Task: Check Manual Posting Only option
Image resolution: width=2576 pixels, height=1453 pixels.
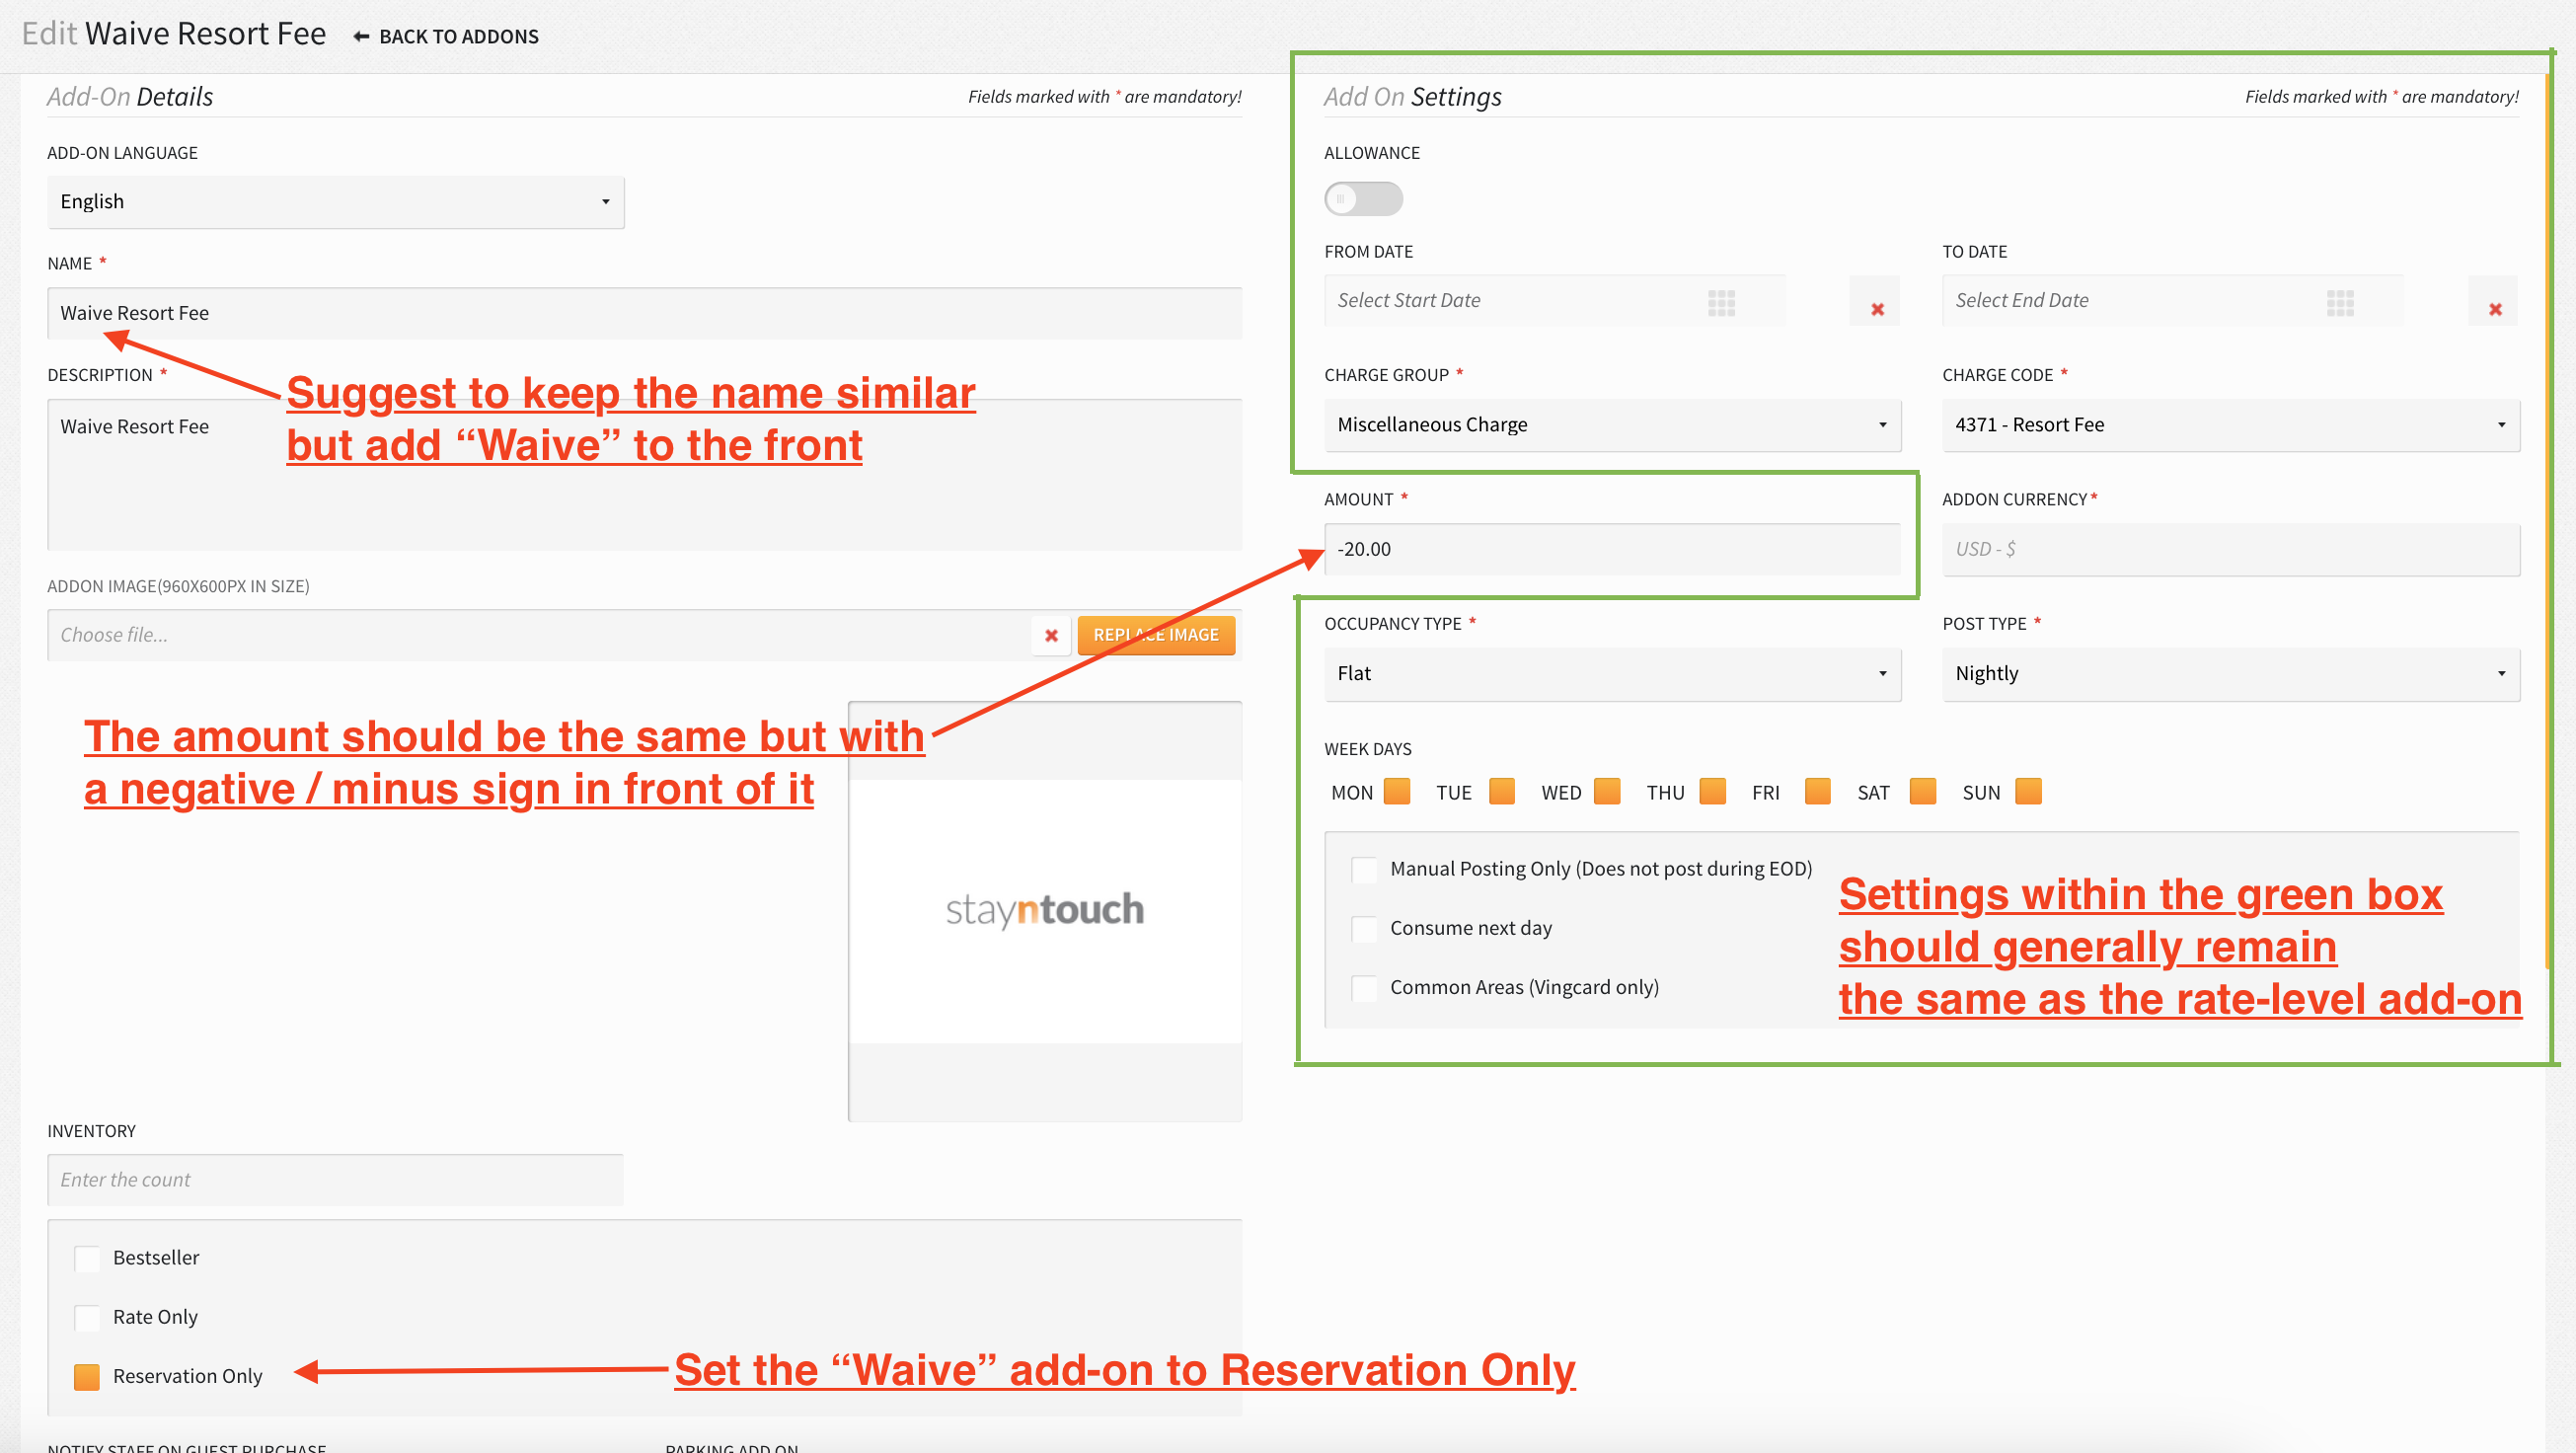Action: (x=1363, y=869)
